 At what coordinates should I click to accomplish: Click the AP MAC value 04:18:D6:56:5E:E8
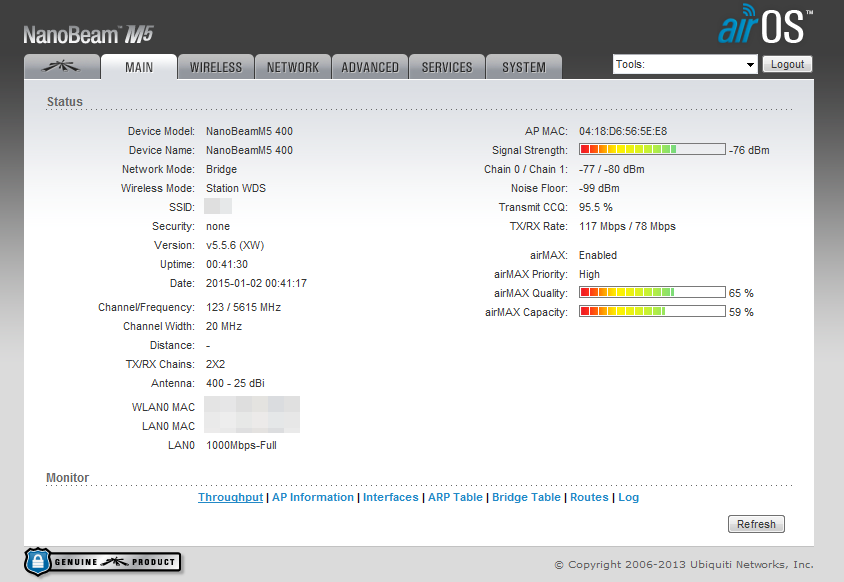(623, 131)
